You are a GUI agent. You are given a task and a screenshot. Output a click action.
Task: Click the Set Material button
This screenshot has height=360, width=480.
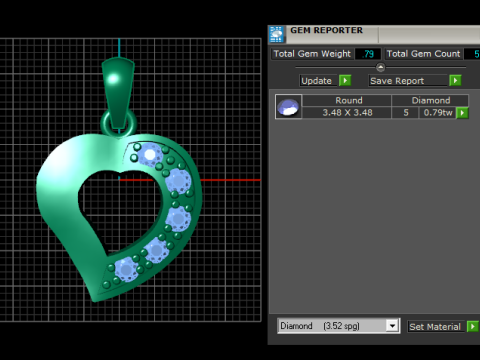point(435,327)
